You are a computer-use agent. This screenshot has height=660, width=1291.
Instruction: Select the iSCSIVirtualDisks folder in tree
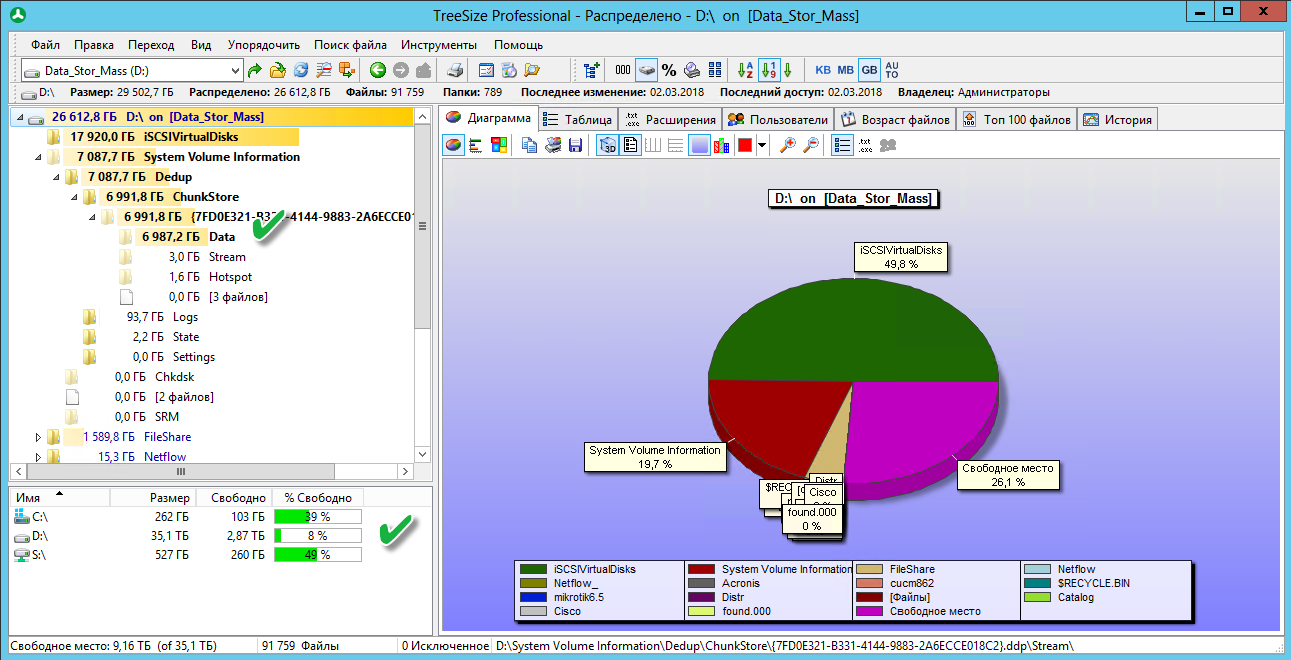[x=190, y=137]
